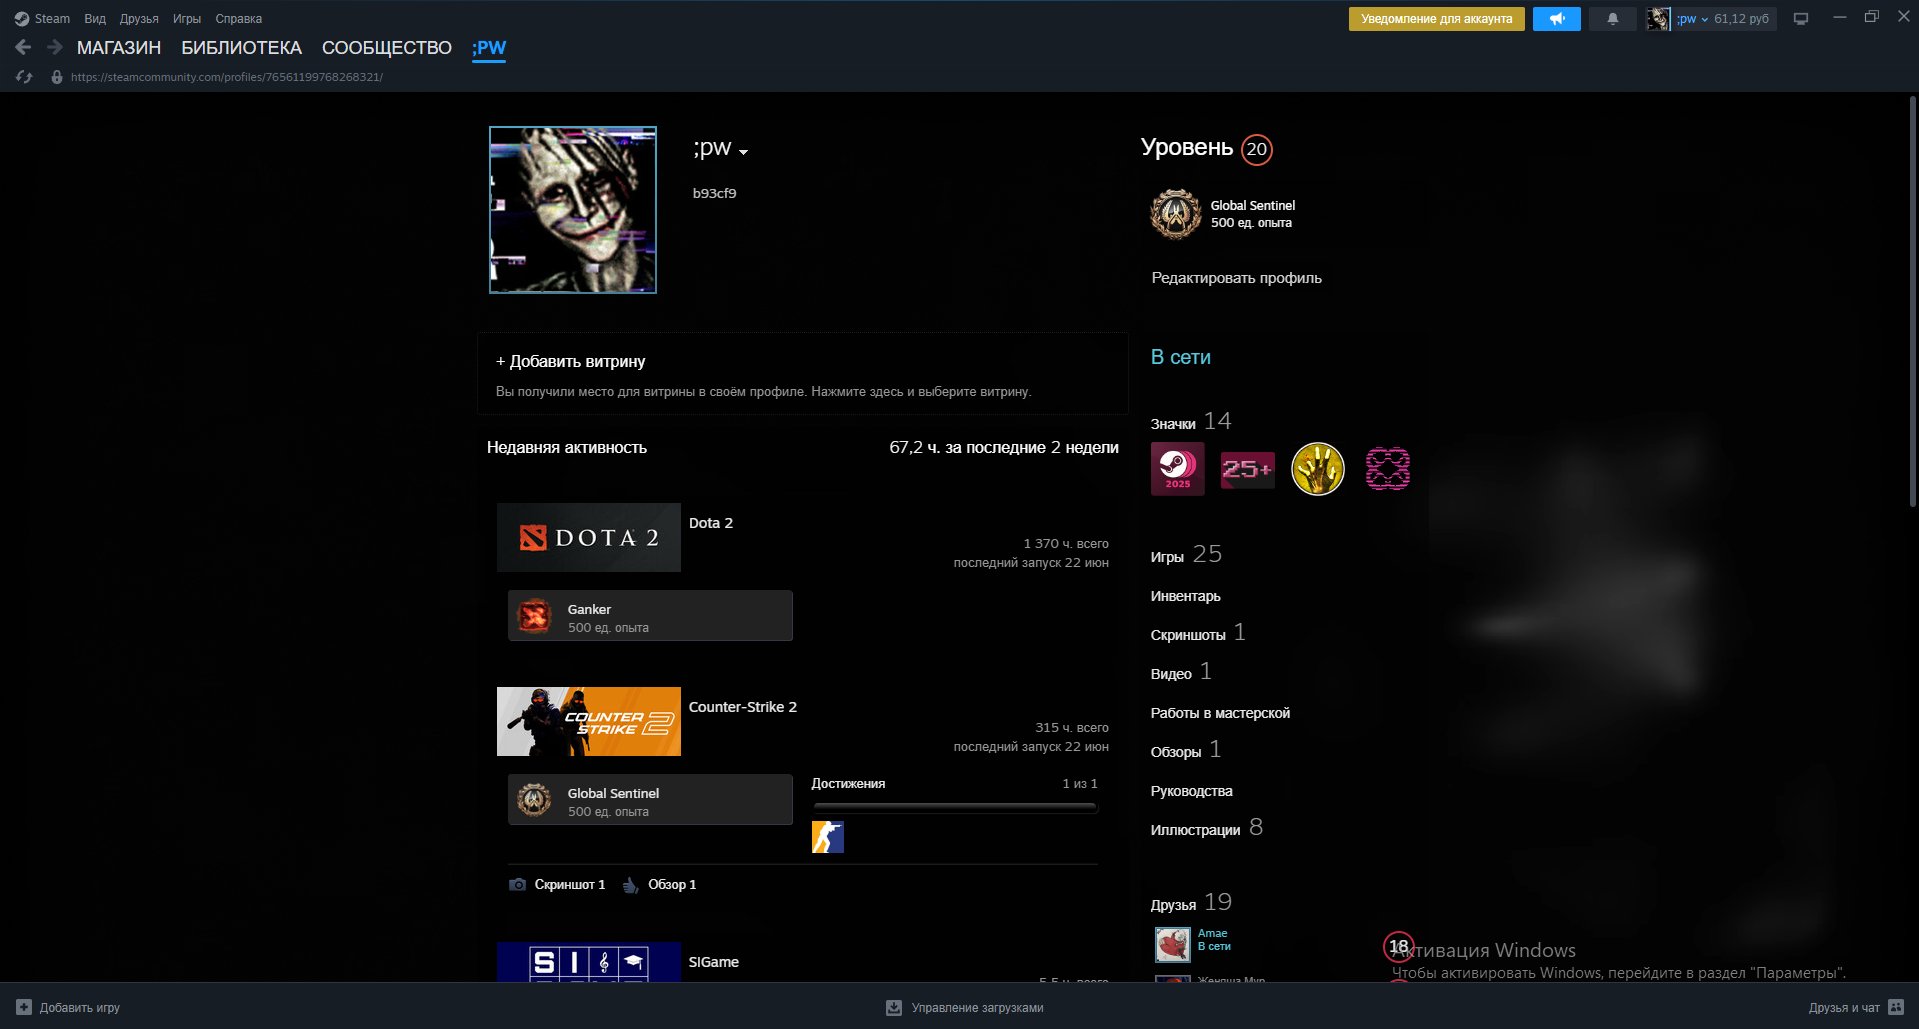Open the announcements megaphone button

click(1557, 19)
